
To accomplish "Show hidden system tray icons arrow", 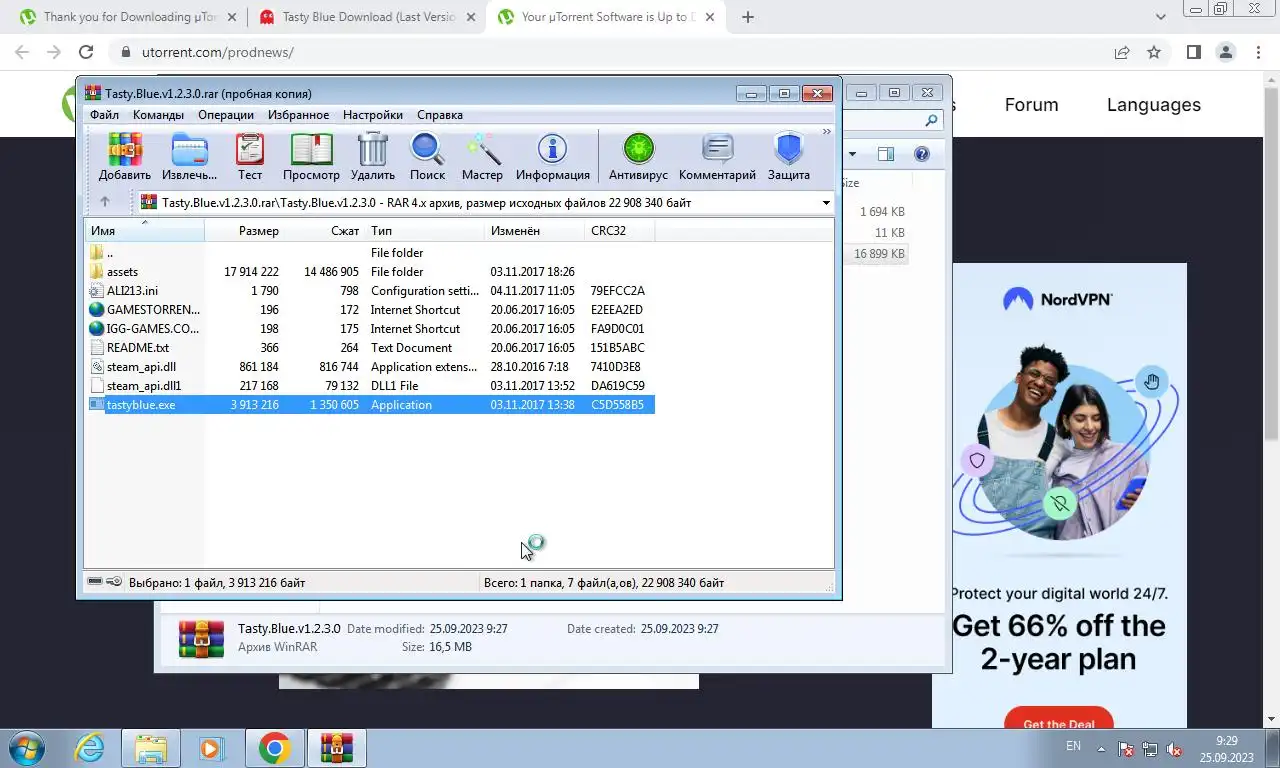I will 1102,748.
